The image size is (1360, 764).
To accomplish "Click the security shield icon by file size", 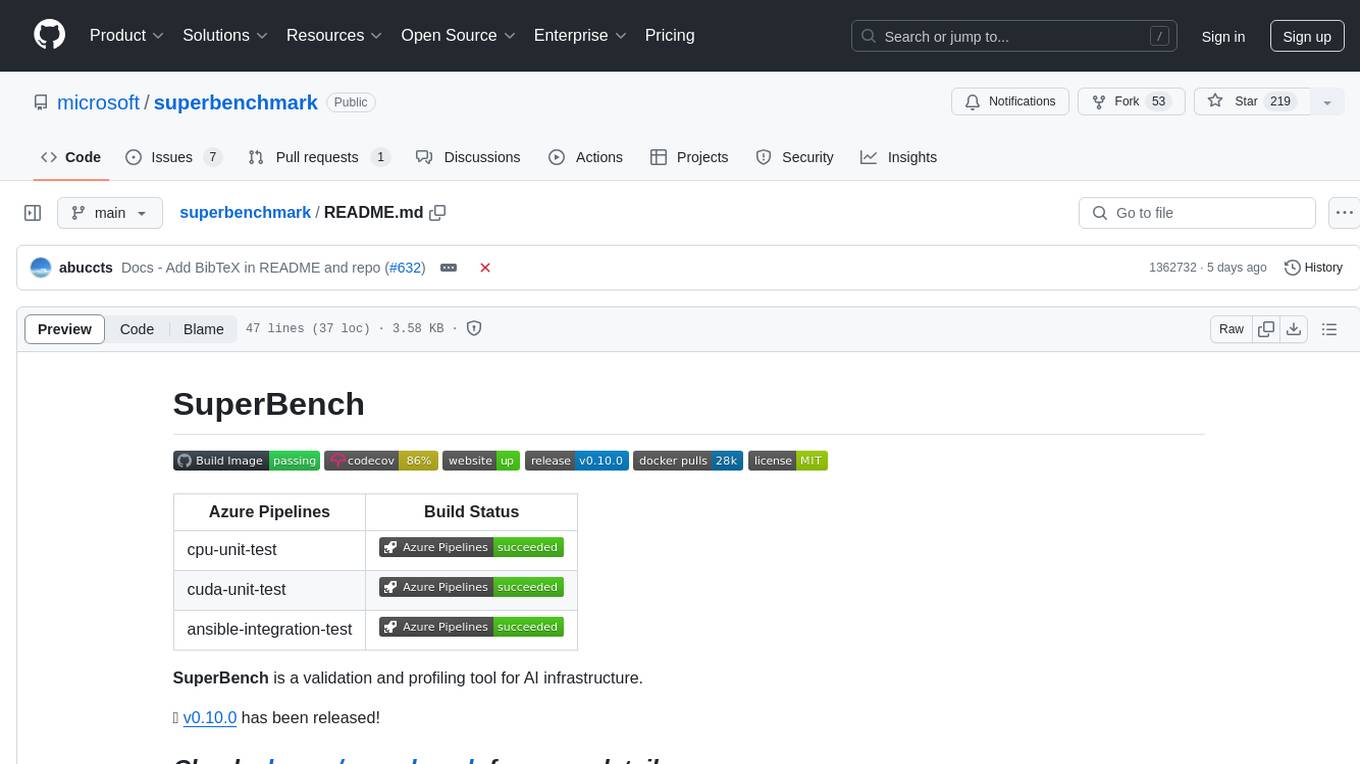I will (x=474, y=329).
